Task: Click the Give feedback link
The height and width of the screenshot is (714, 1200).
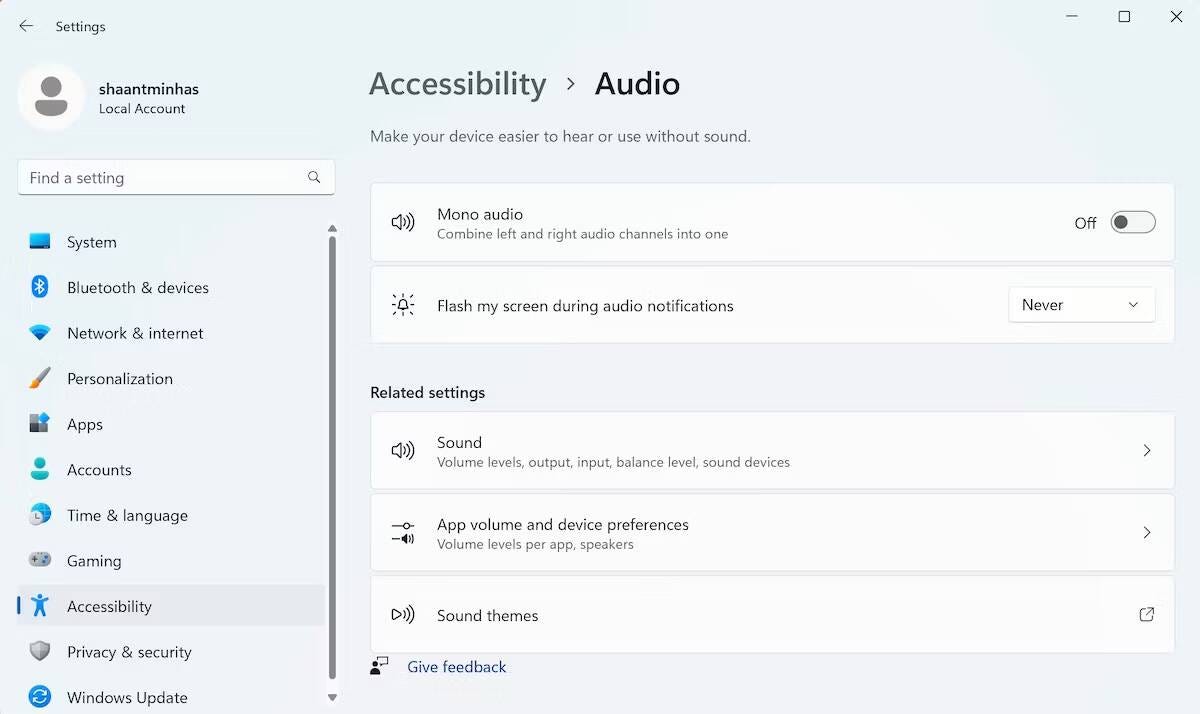Action: (x=457, y=666)
